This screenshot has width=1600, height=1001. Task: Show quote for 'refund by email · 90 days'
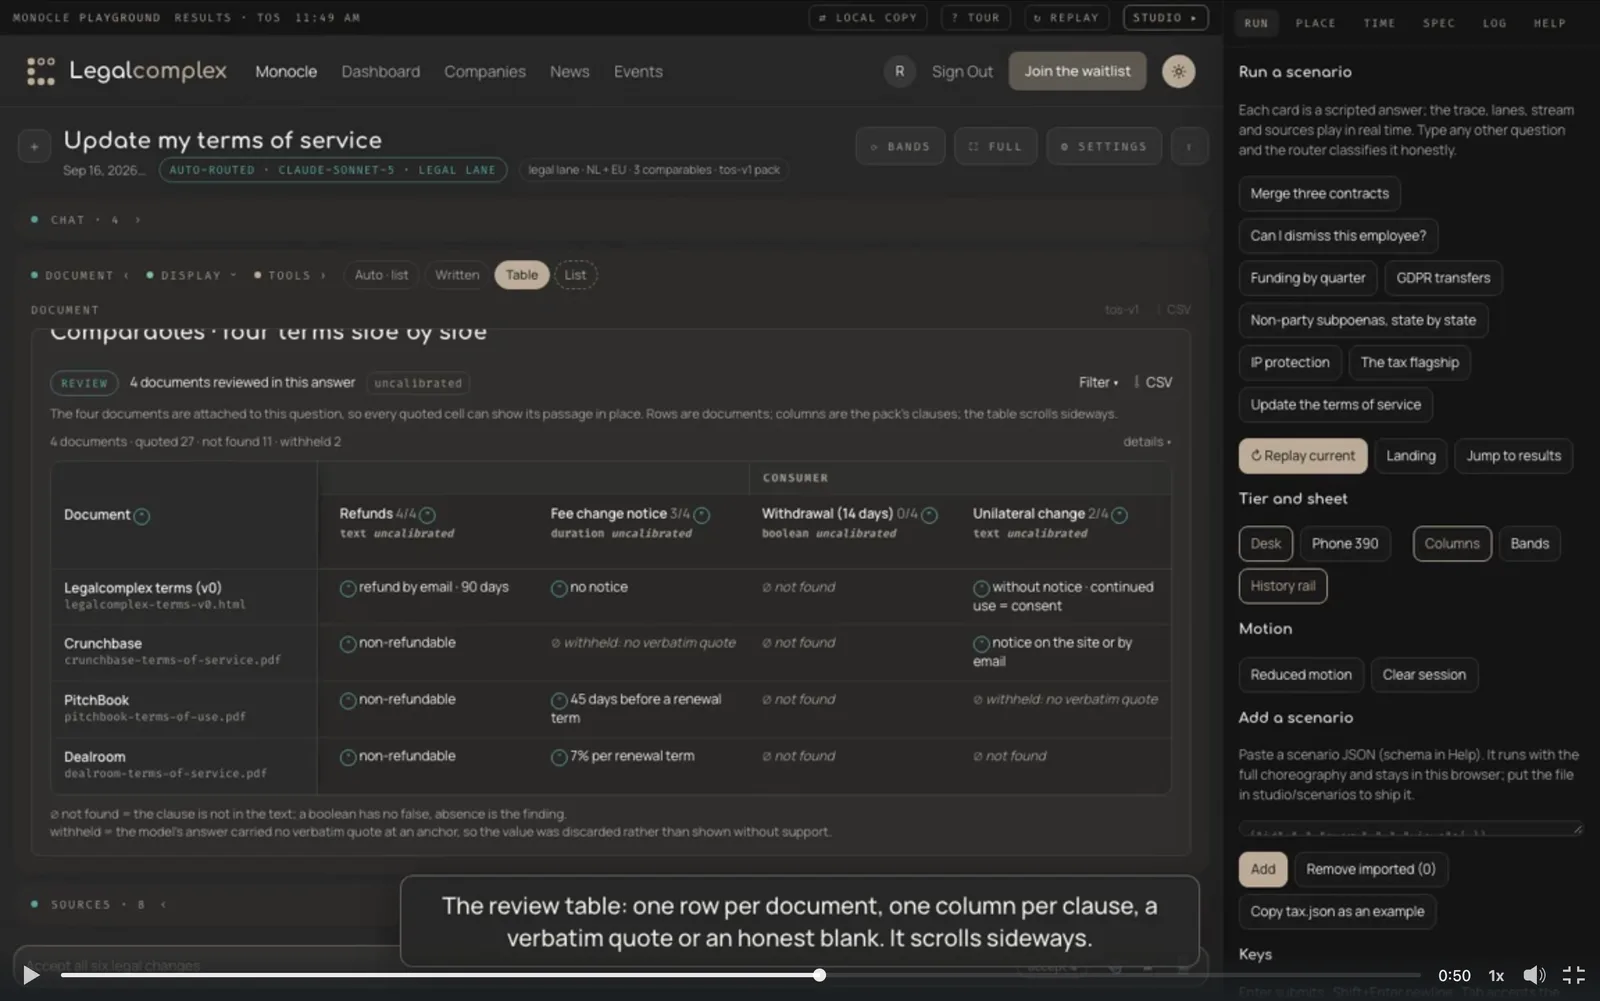click(348, 588)
